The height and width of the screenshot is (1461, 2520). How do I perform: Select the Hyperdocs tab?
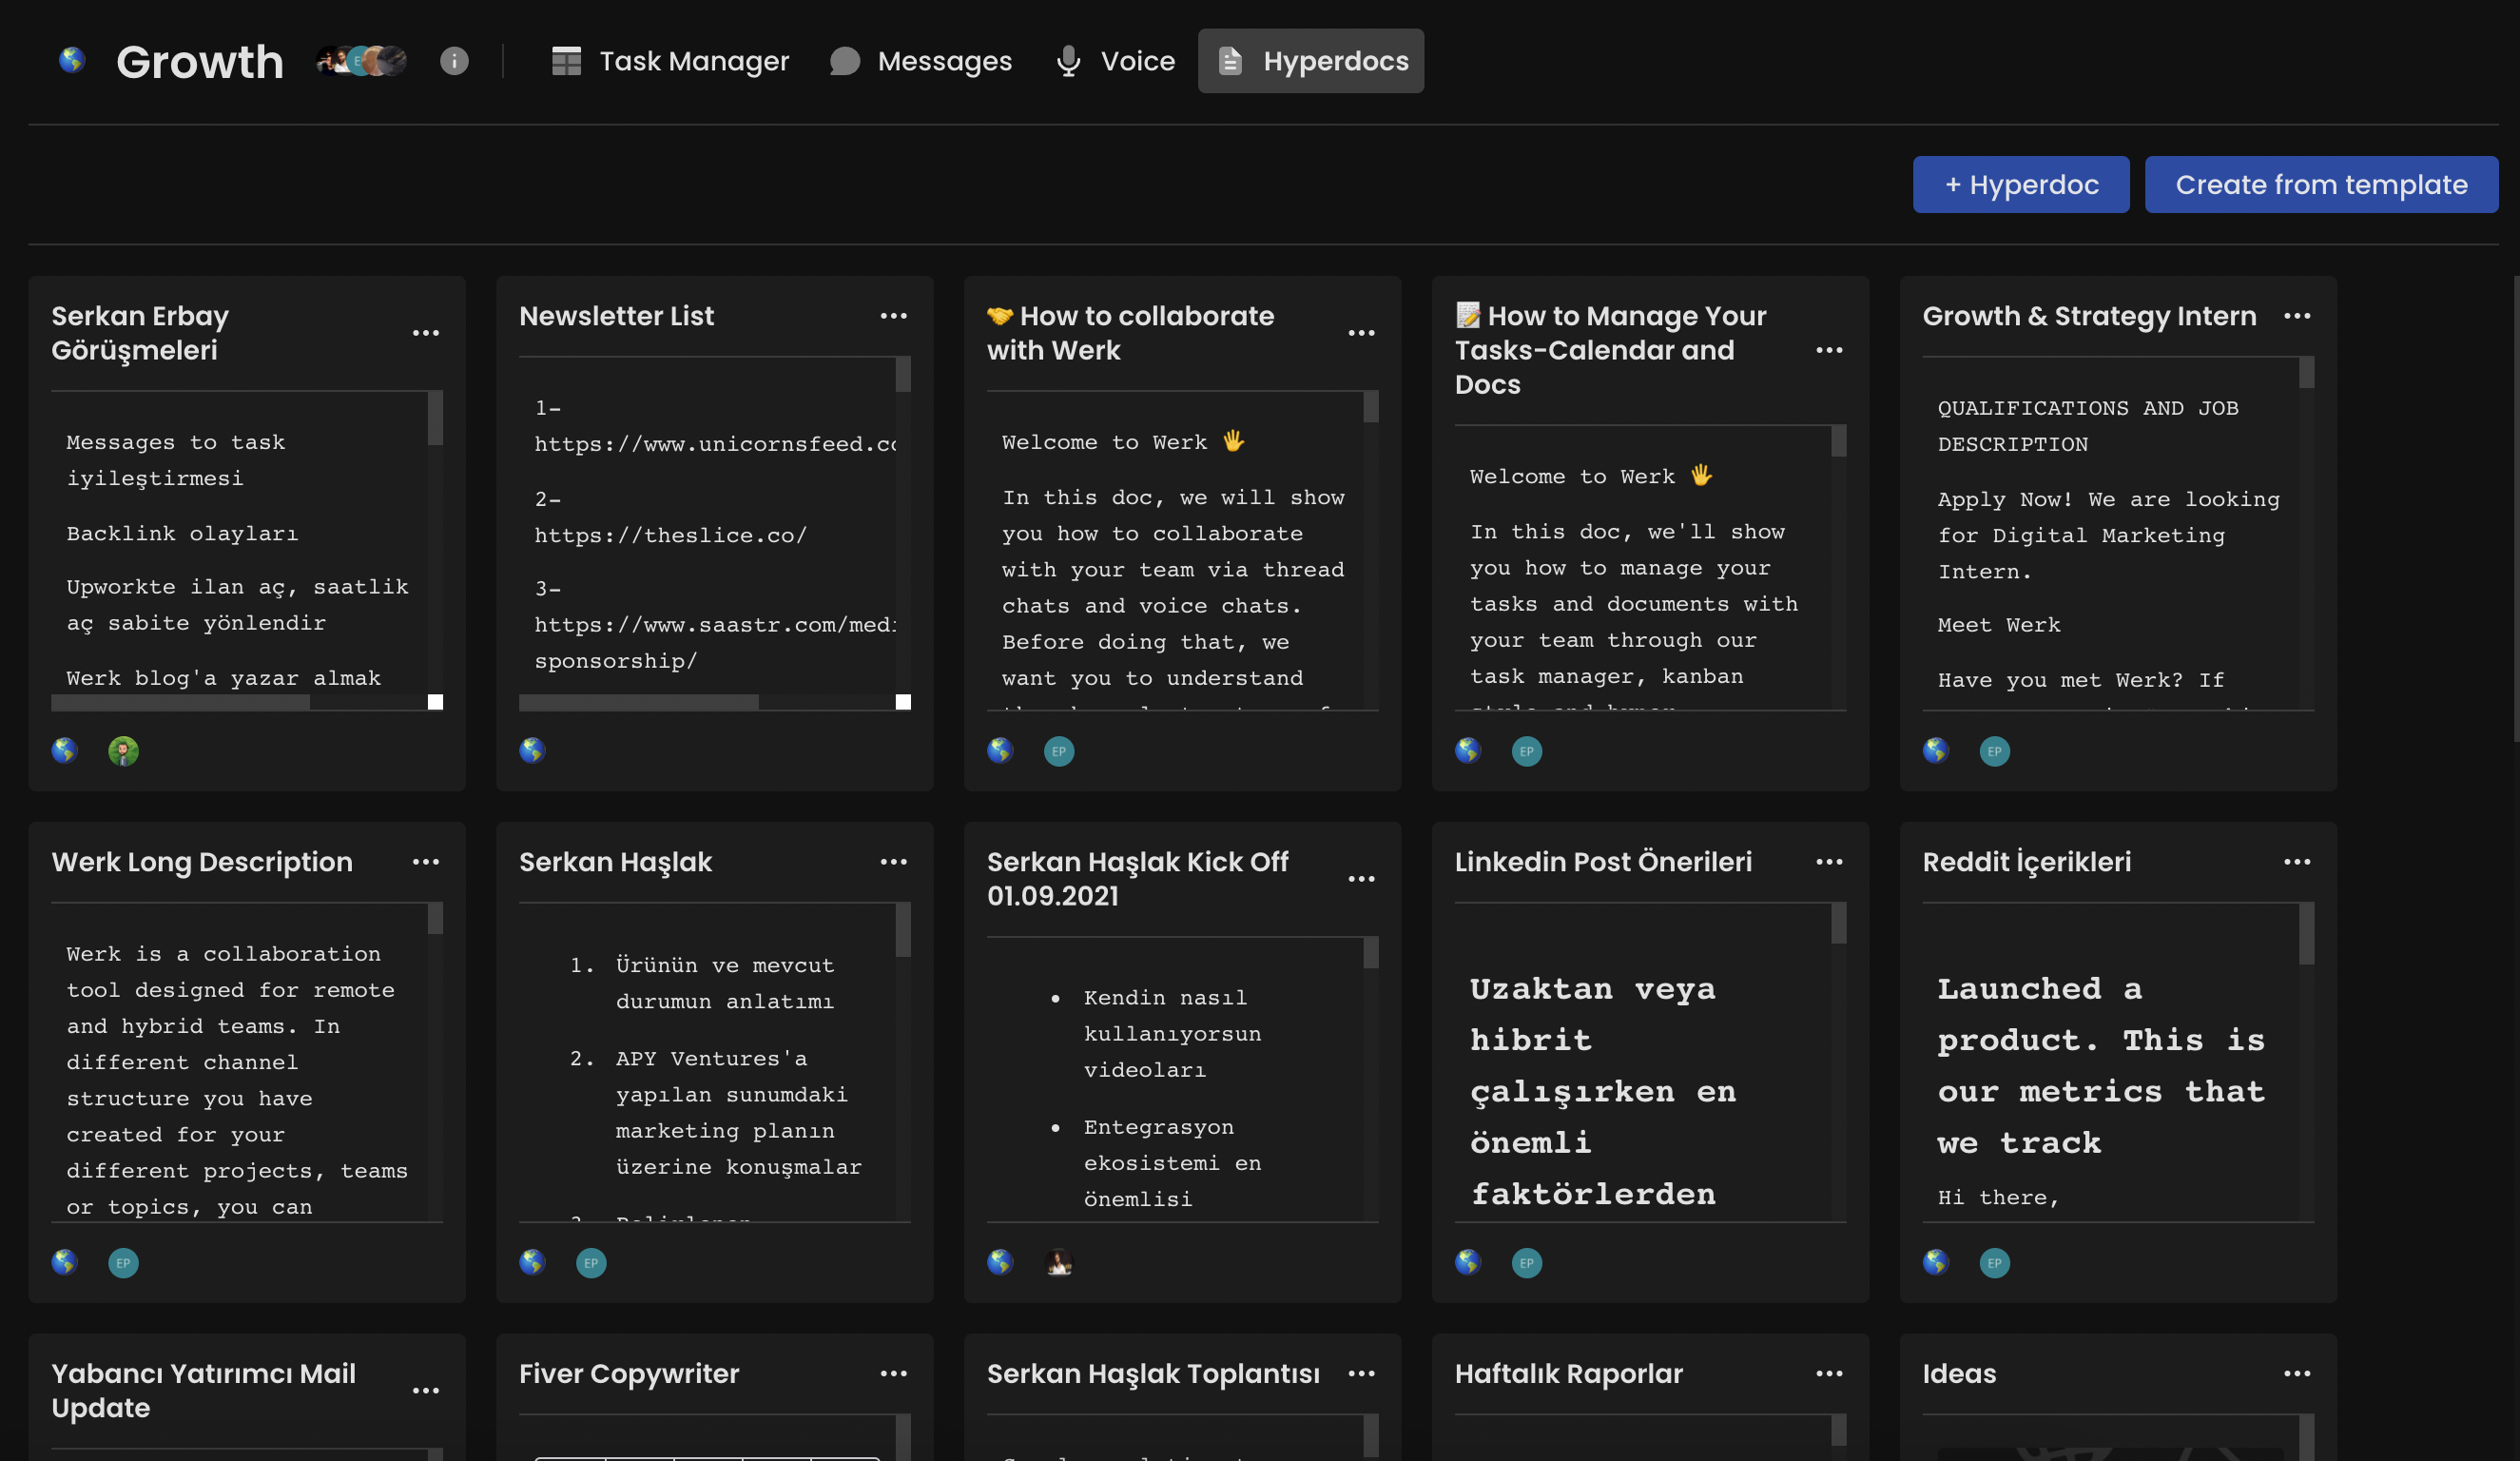coord(1311,61)
